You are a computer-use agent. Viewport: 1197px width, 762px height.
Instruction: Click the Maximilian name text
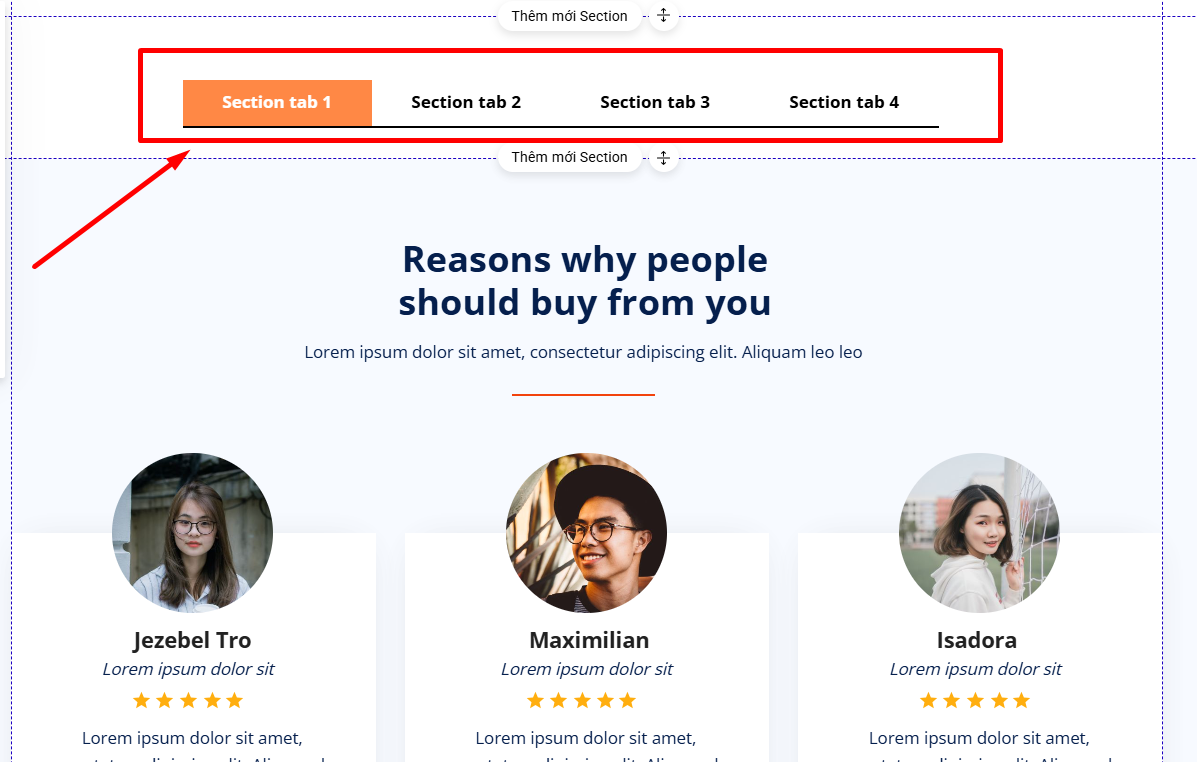589,640
